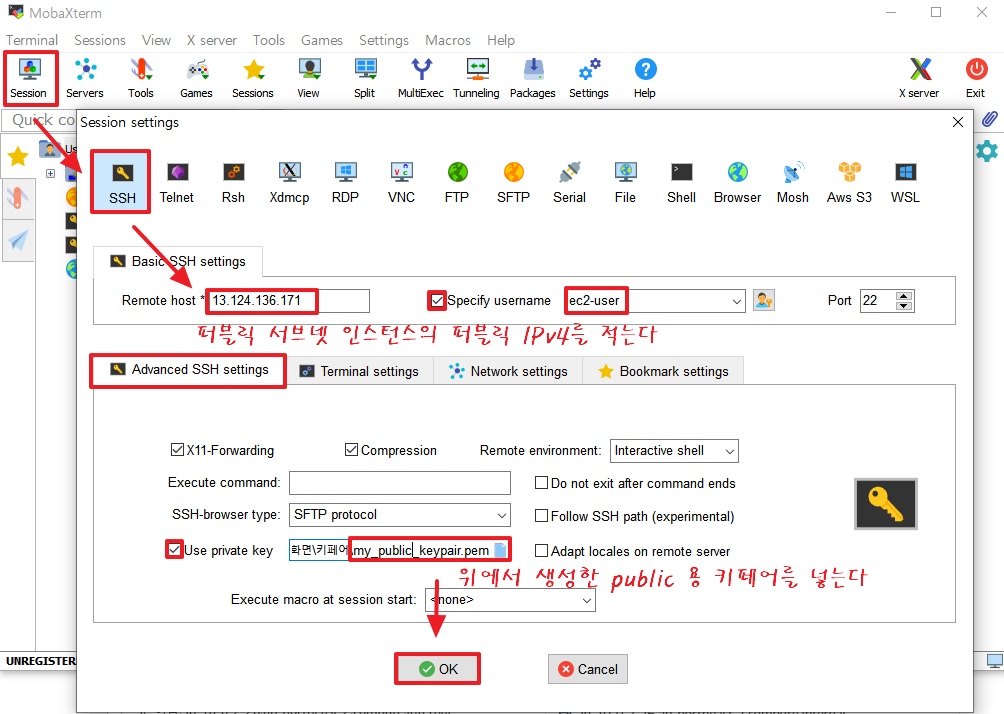The width and height of the screenshot is (1004, 714).
Task: Switch to Network settings tab
Action: (509, 371)
